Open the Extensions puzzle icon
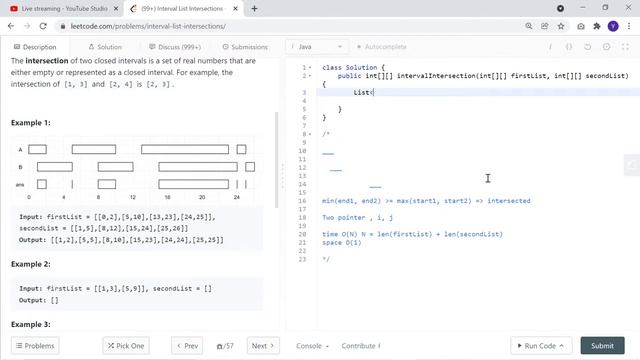Image resolution: width=640 pixels, height=360 pixels. point(597,26)
